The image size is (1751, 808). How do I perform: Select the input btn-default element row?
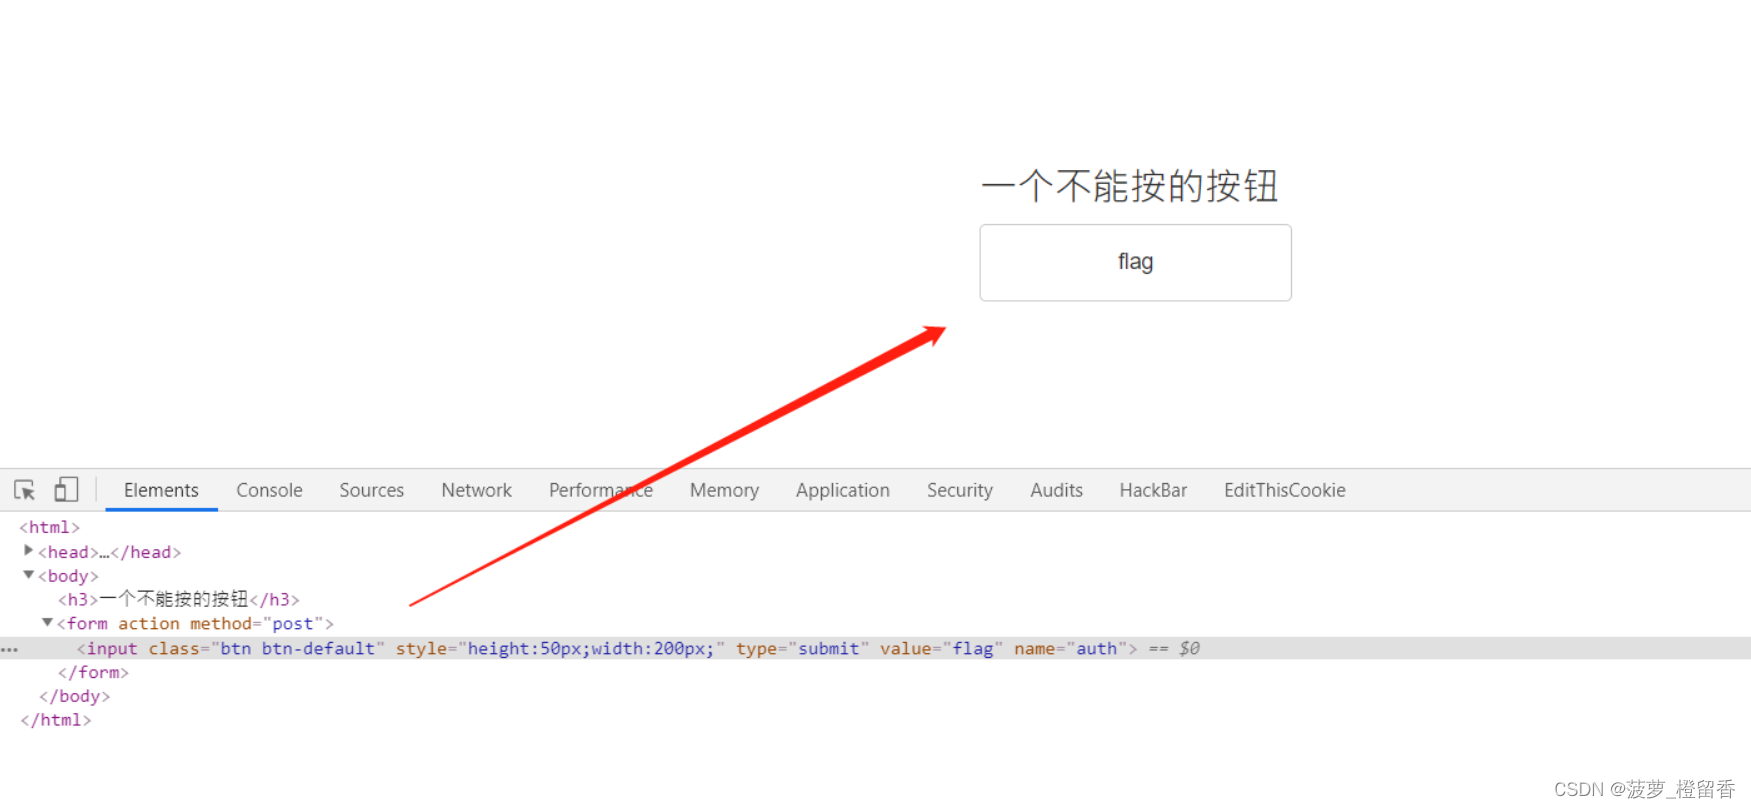coord(875,648)
